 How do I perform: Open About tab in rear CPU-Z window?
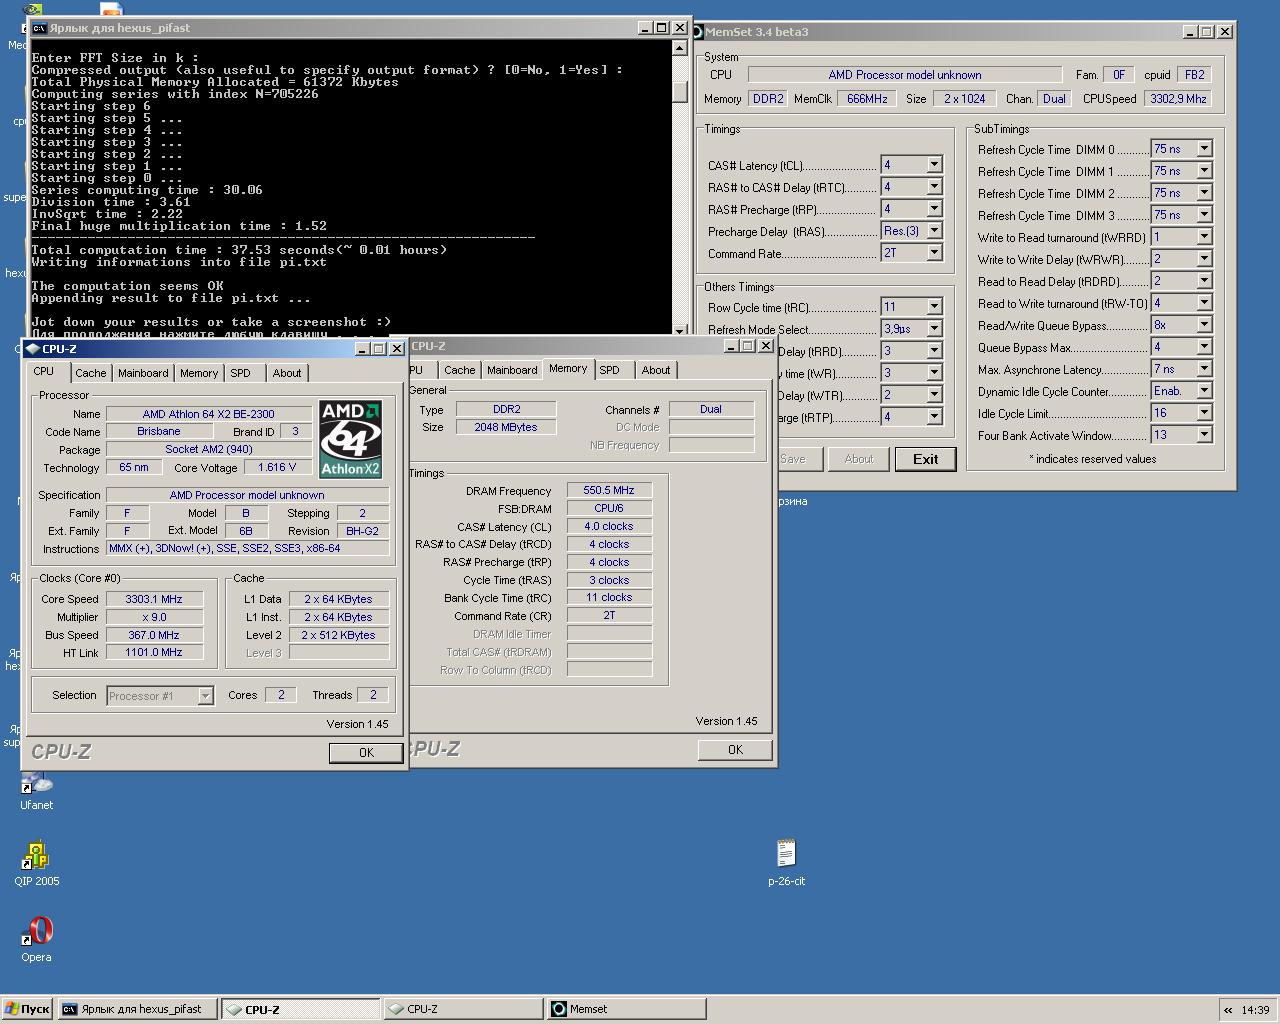click(x=656, y=370)
